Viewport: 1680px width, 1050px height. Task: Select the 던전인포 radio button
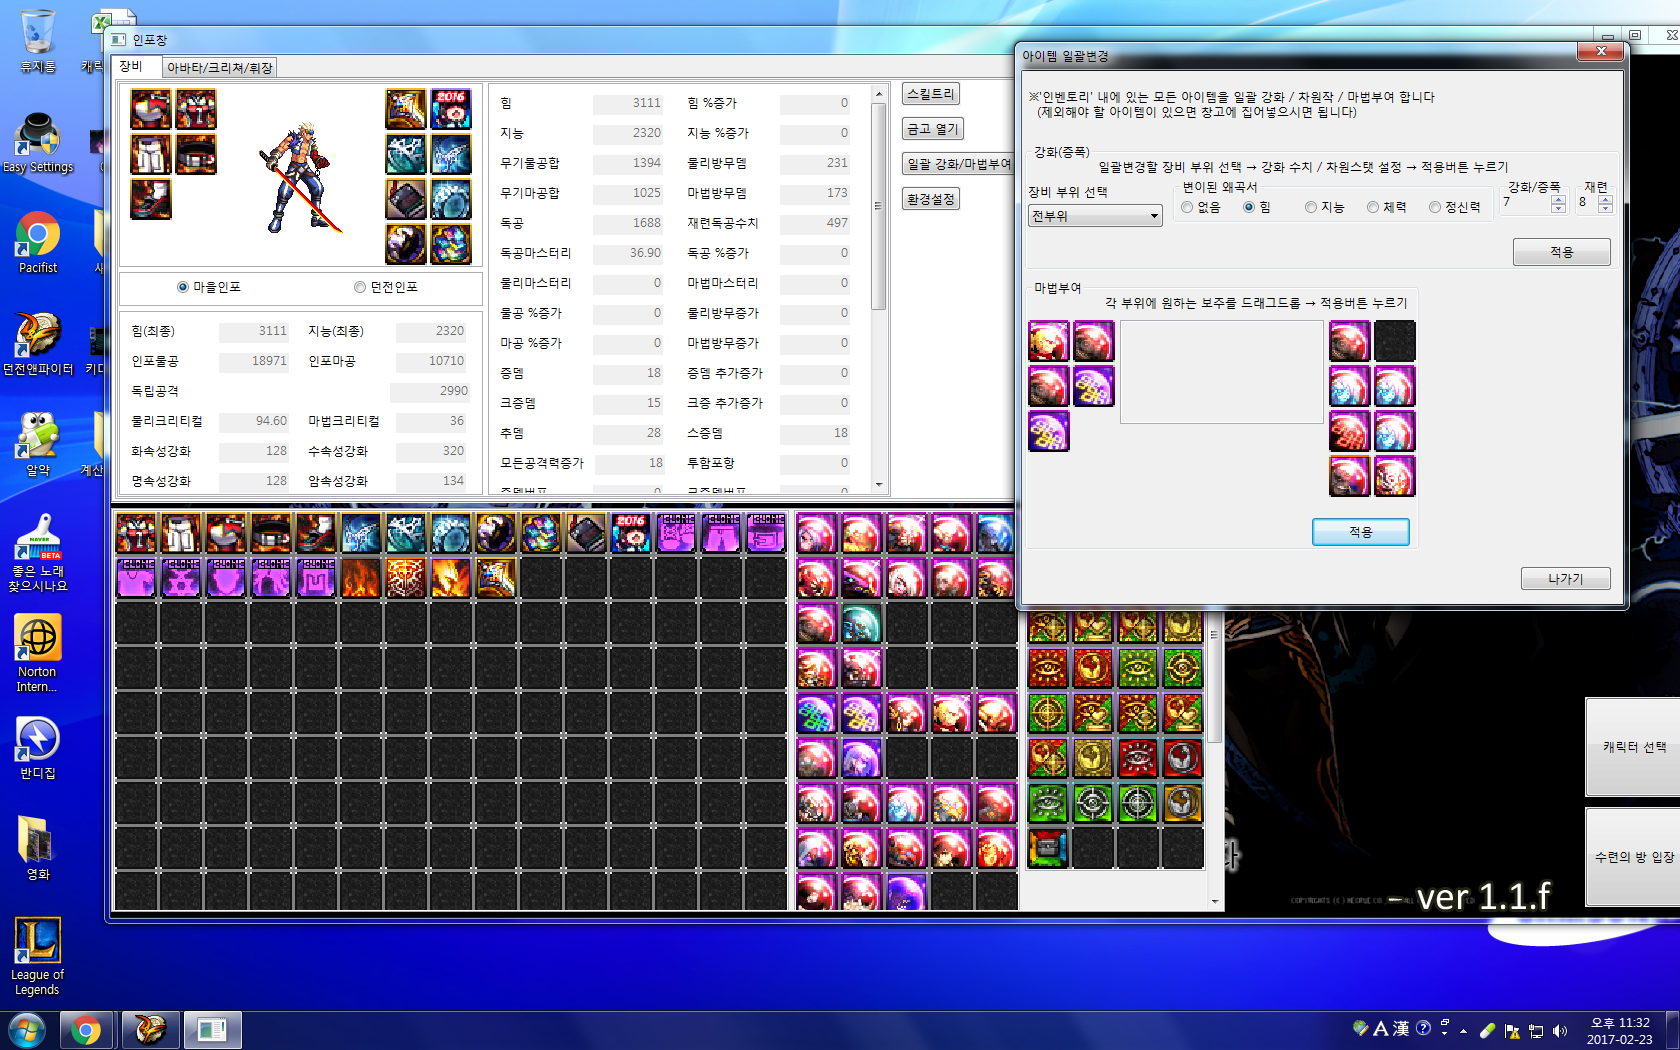pos(360,287)
